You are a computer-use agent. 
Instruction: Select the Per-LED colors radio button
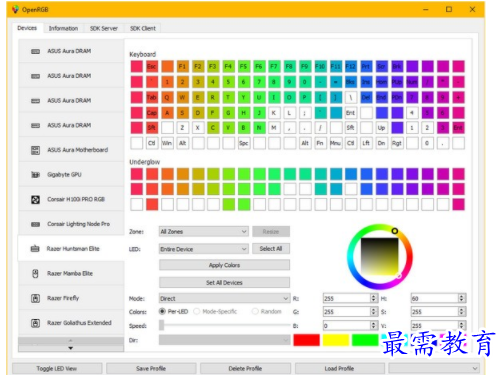(162, 311)
